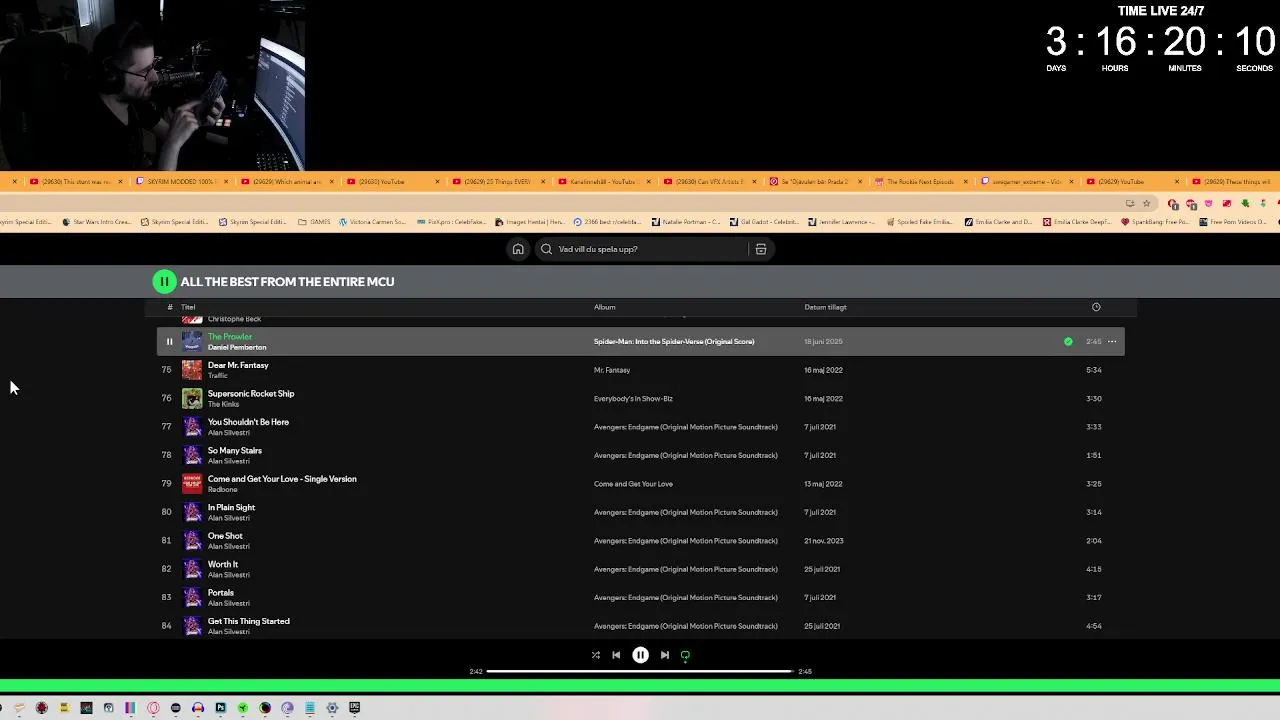This screenshot has height=720, width=1280.
Task: Skip to previous track
Action: pyautogui.click(x=616, y=655)
